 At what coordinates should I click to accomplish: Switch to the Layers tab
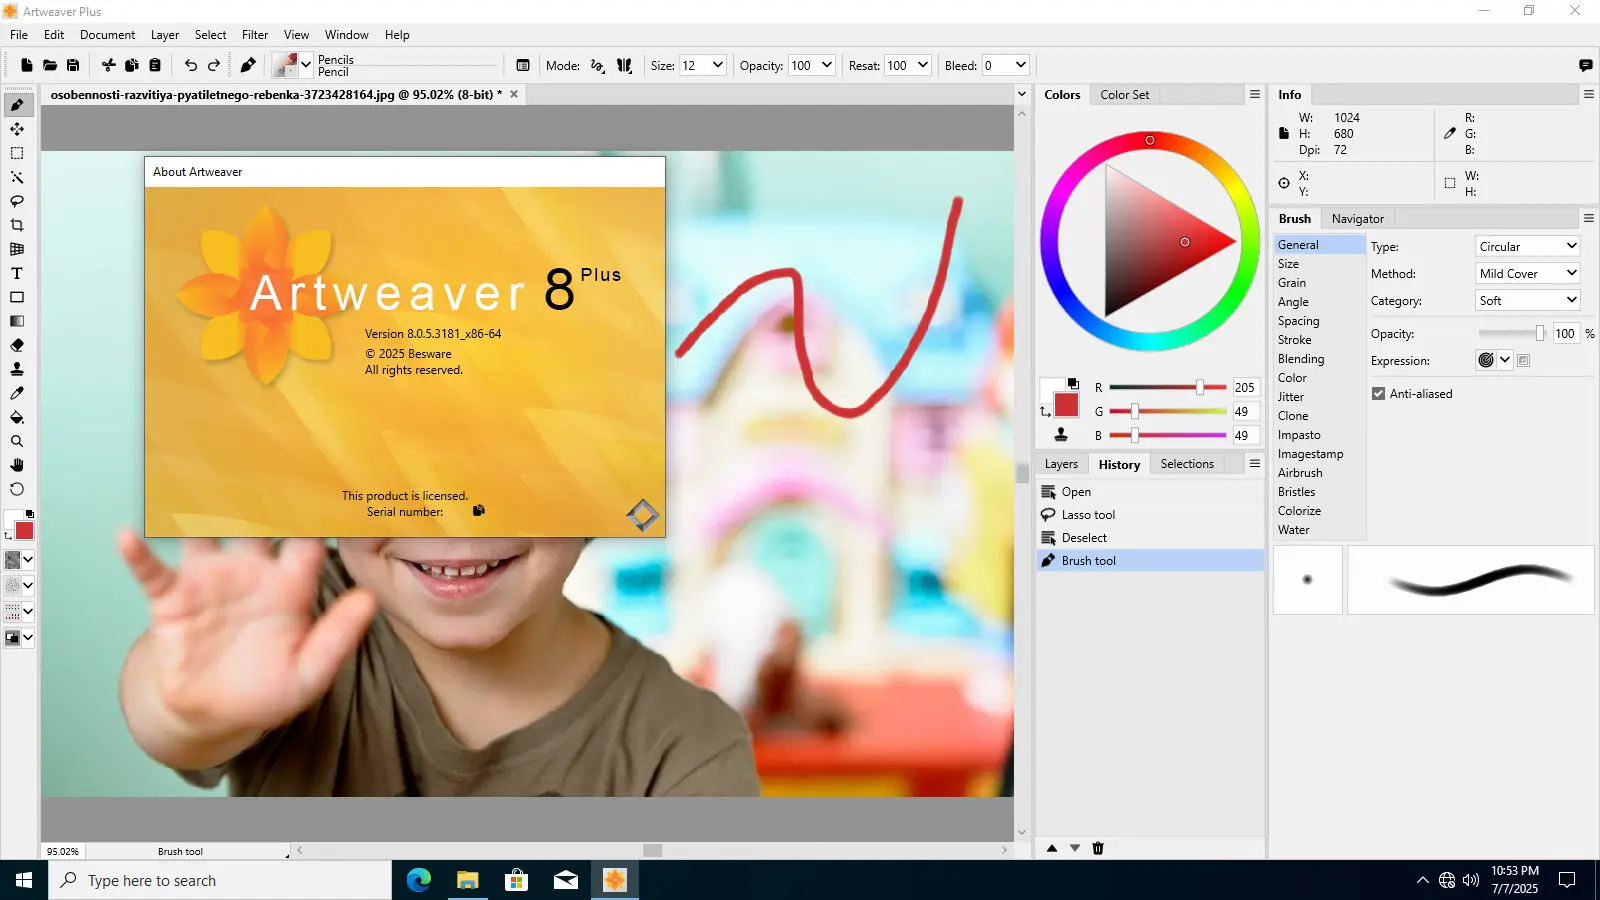point(1061,464)
